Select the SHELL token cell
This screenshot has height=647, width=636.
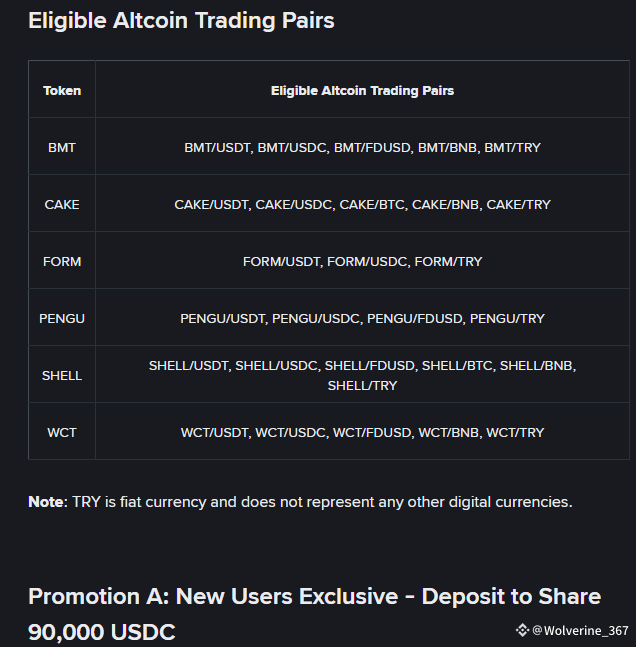(x=62, y=375)
